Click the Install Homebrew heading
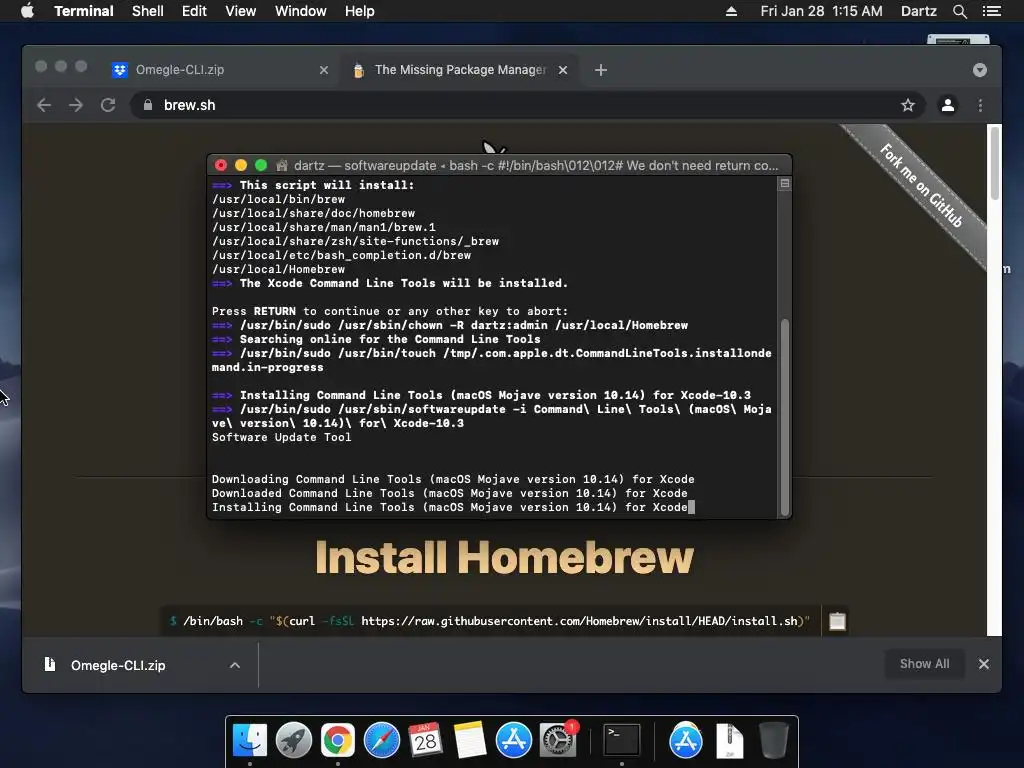 (x=504, y=557)
